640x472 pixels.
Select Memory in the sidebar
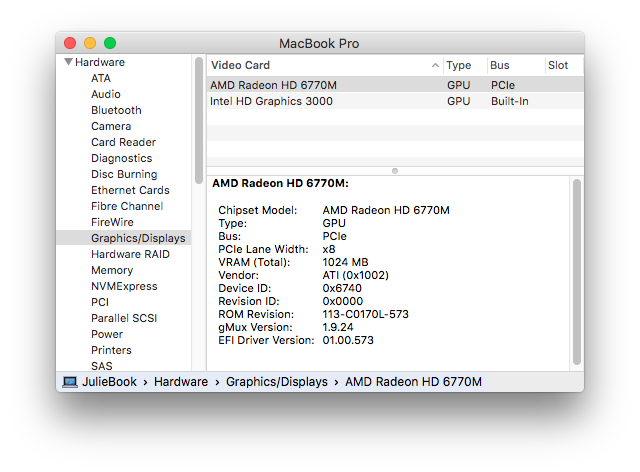(x=112, y=270)
